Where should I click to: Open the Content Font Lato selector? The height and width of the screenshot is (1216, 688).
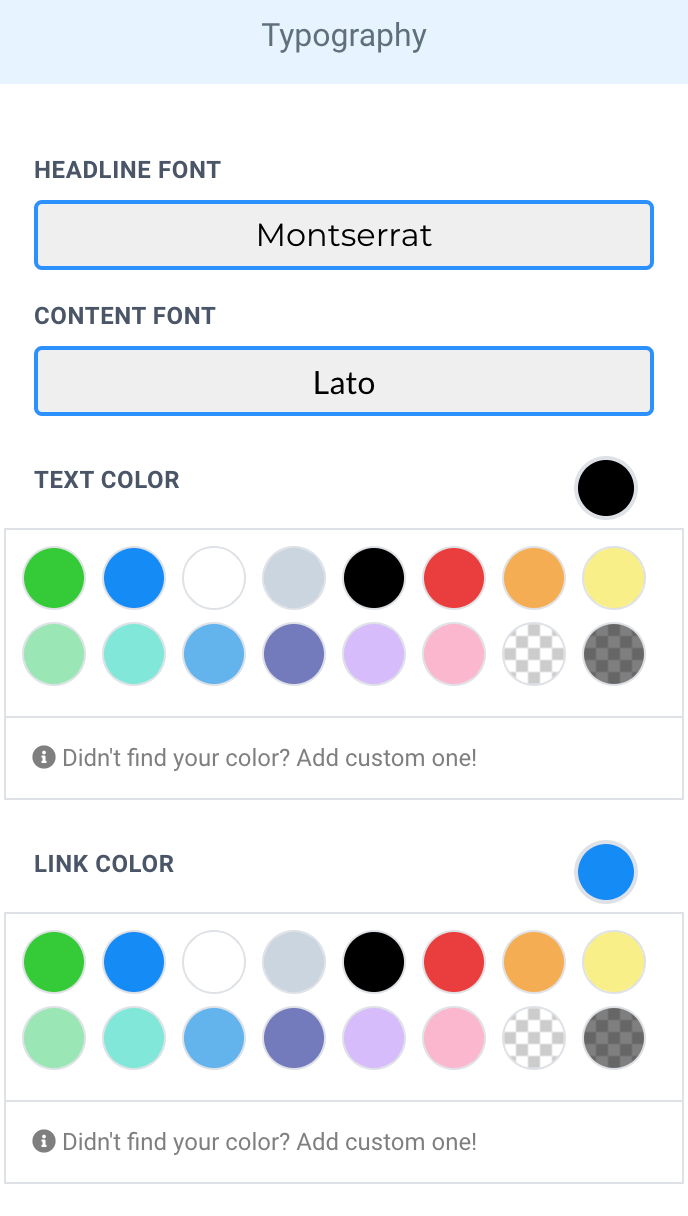pos(344,381)
